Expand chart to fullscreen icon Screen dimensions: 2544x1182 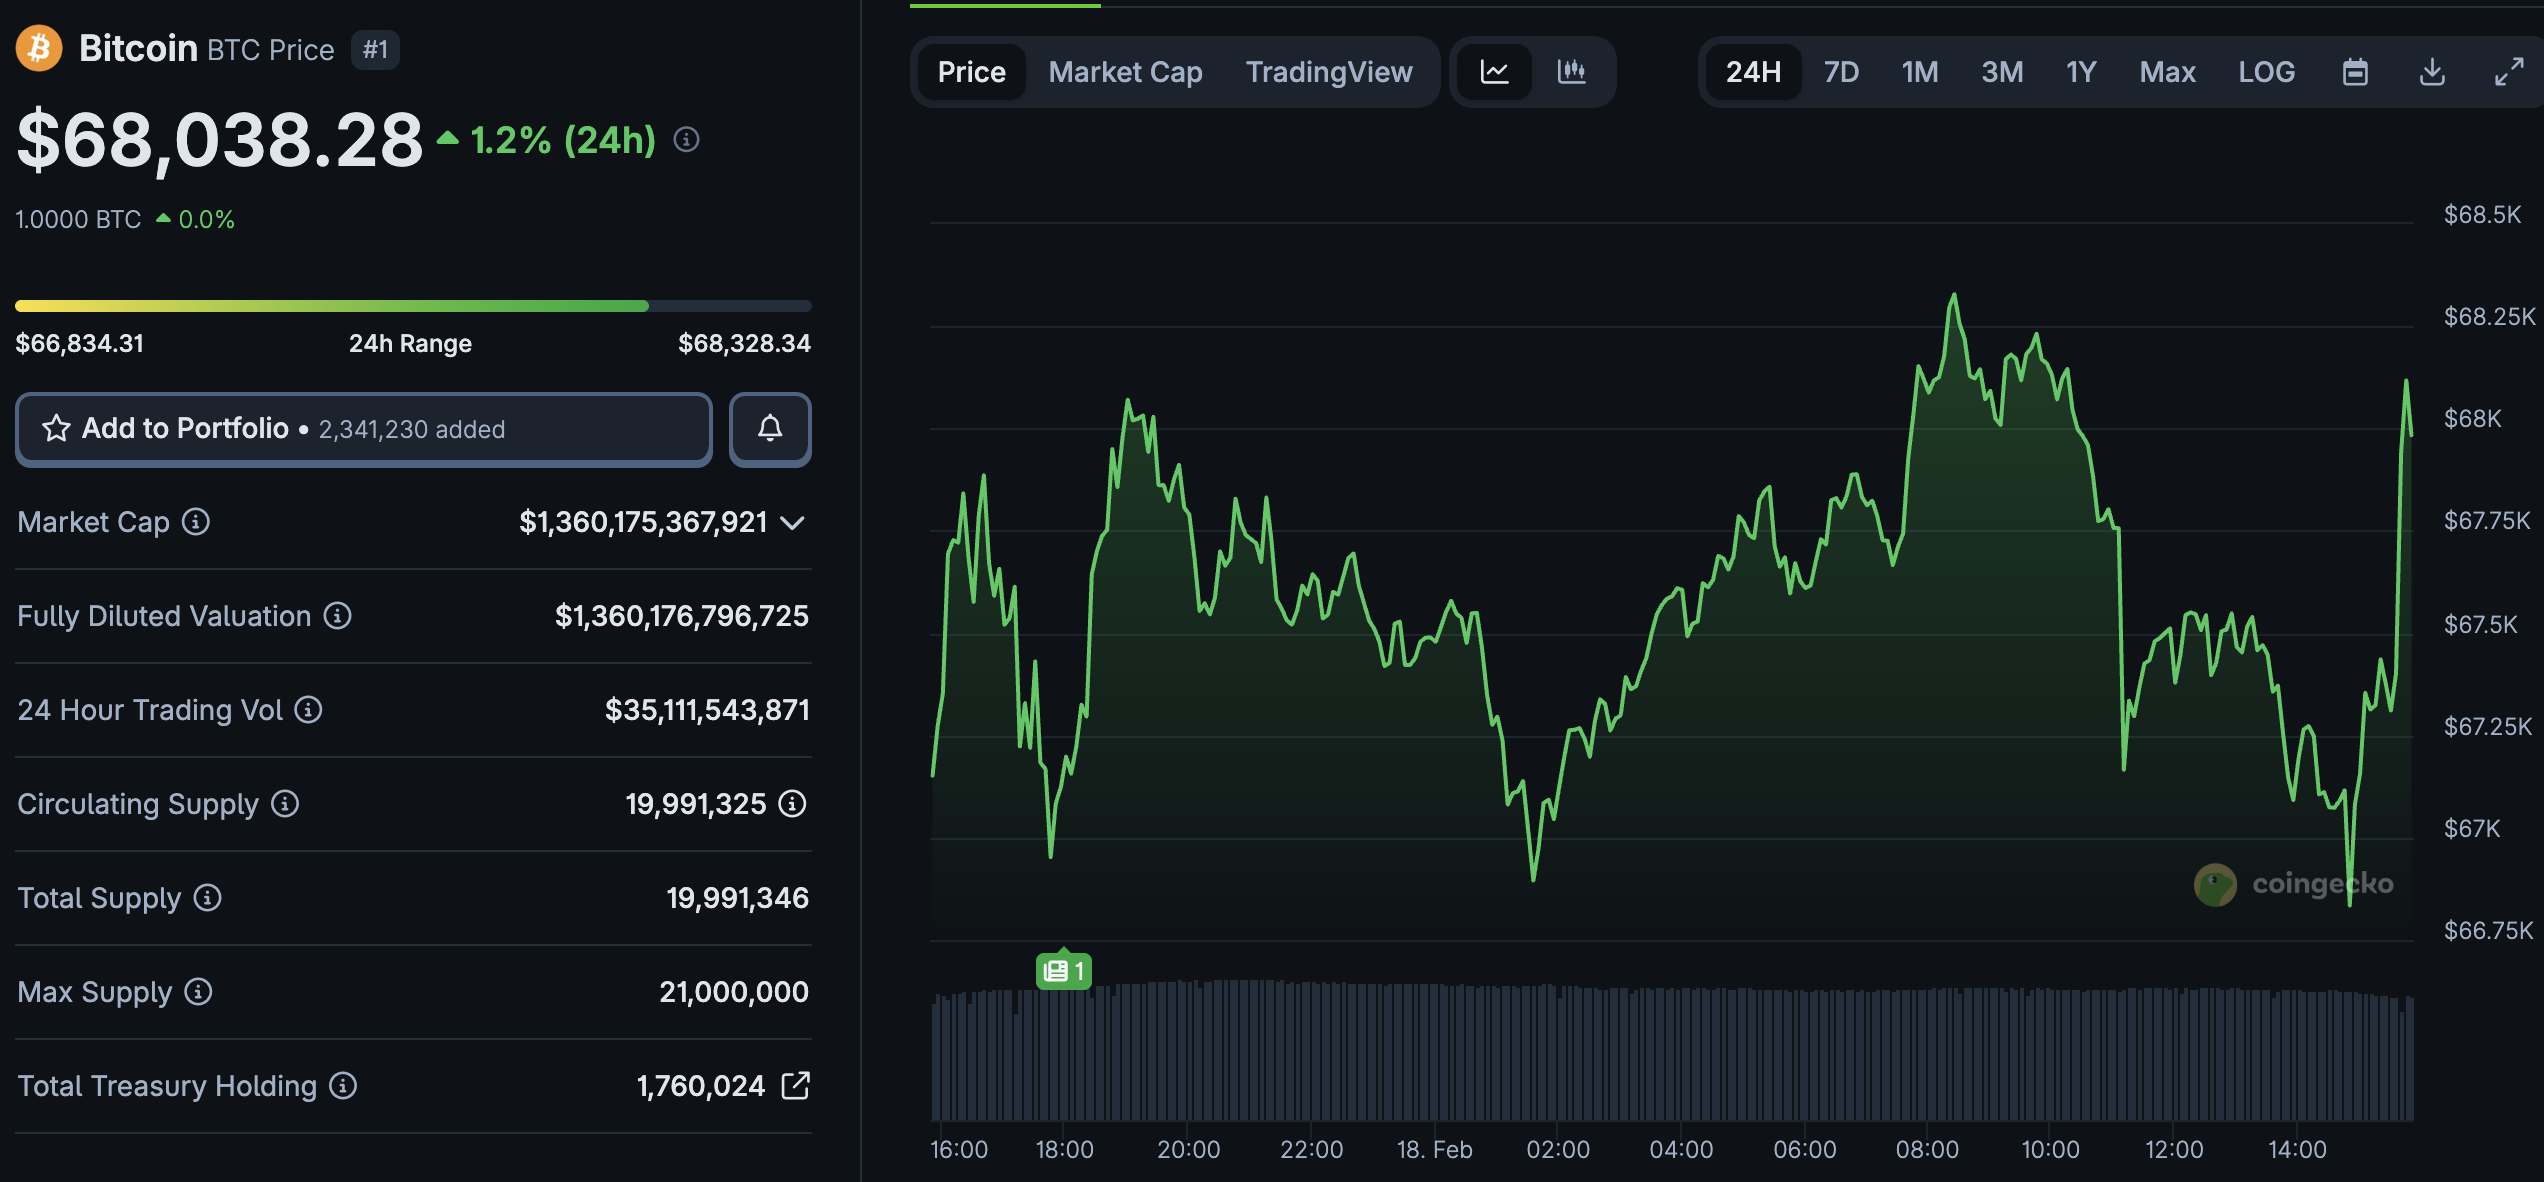(x=2509, y=72)
